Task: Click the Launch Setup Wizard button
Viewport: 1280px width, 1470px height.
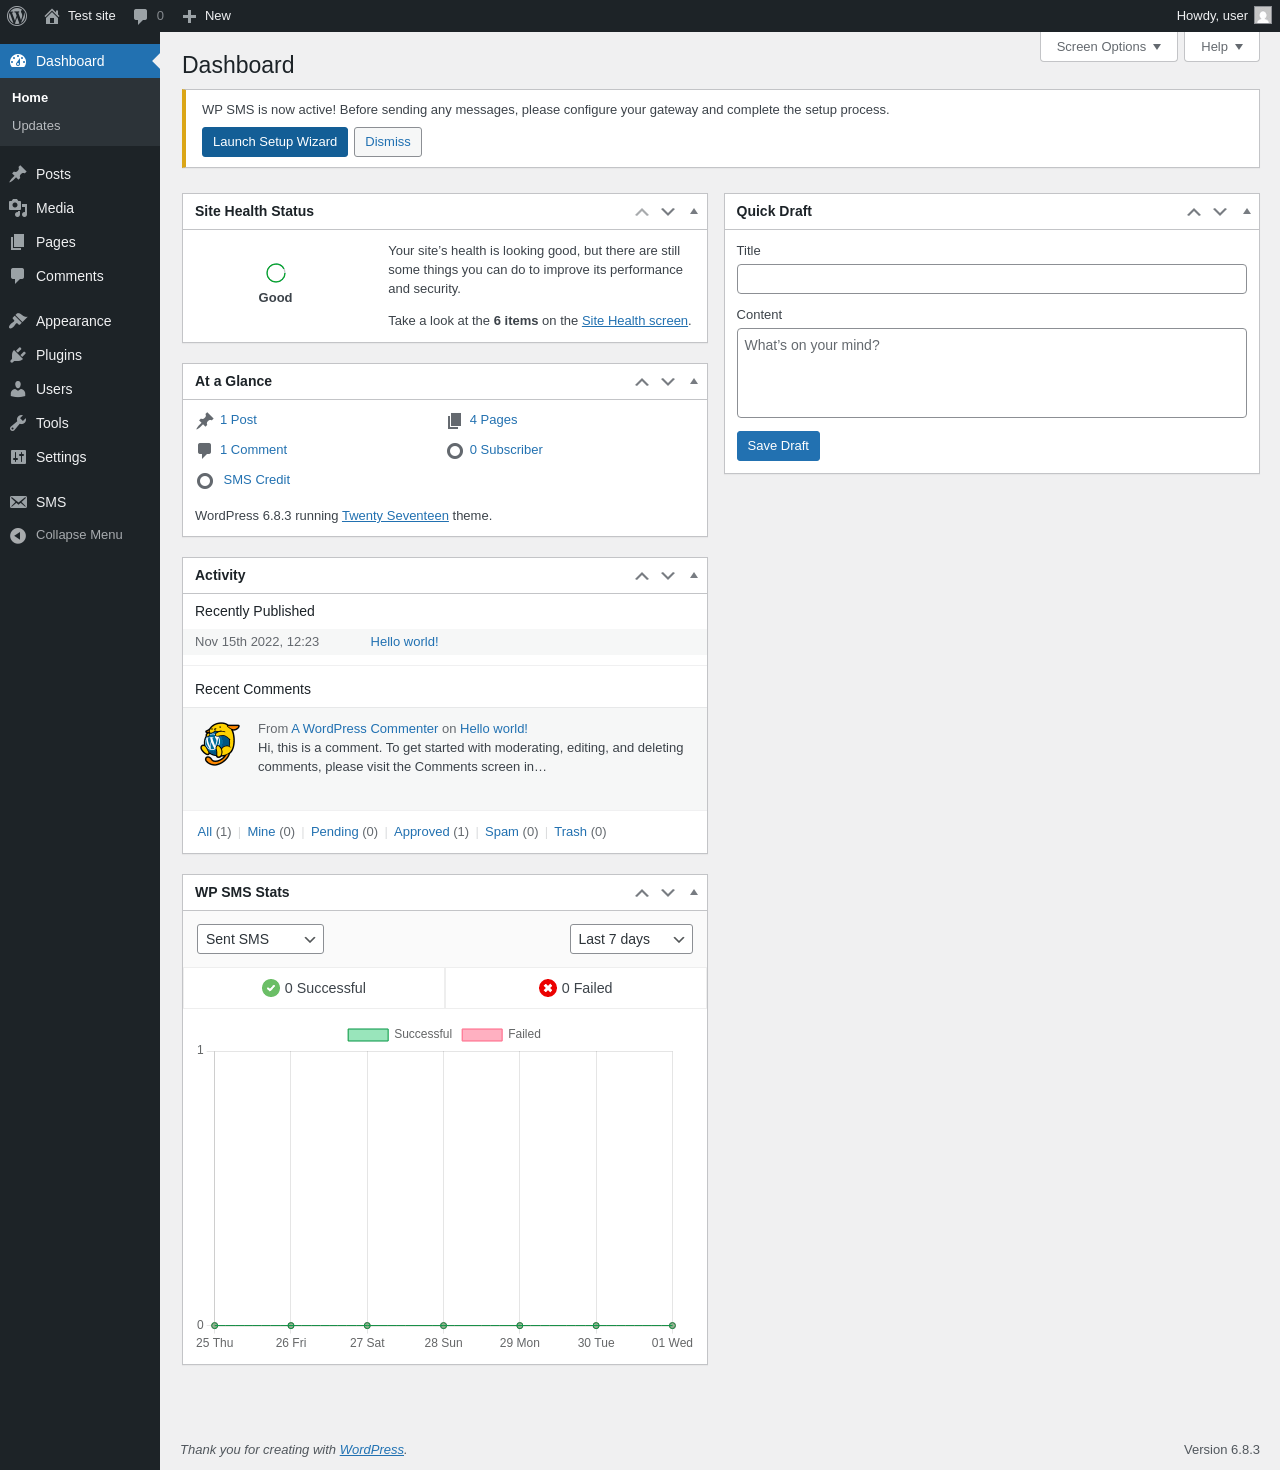Action: click(x=275, y=142)
